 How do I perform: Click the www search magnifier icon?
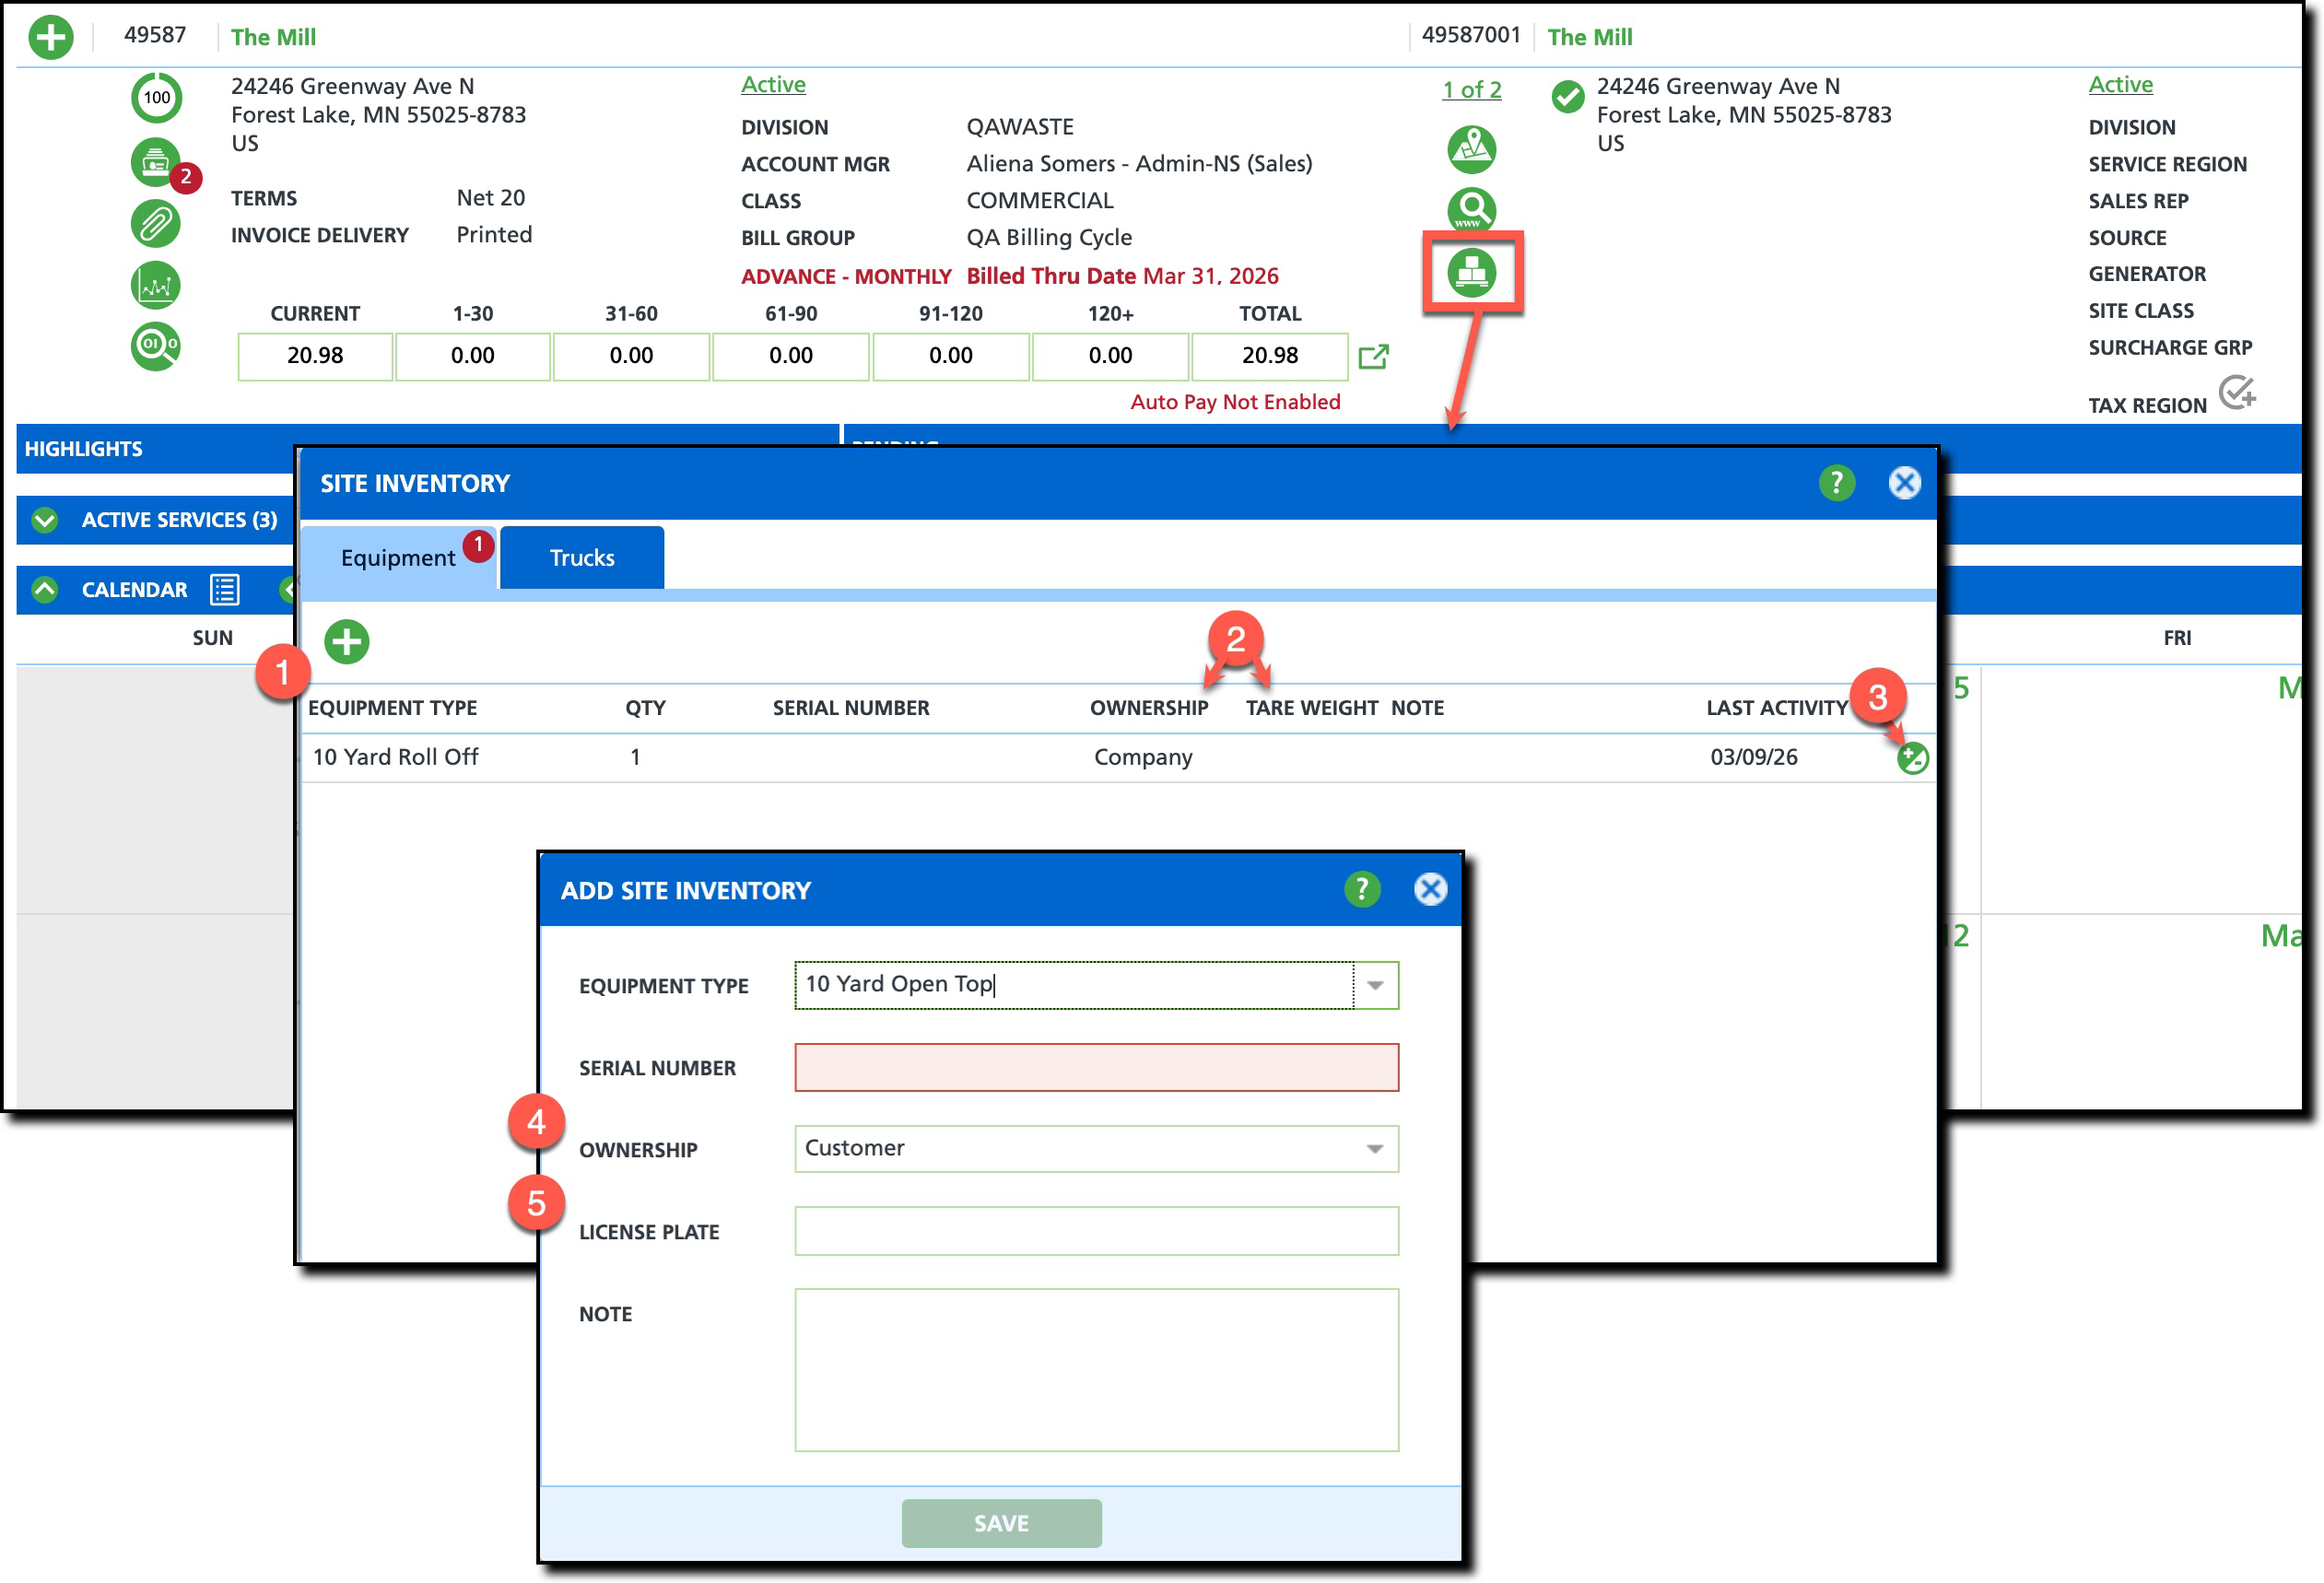pos(1471,210)
